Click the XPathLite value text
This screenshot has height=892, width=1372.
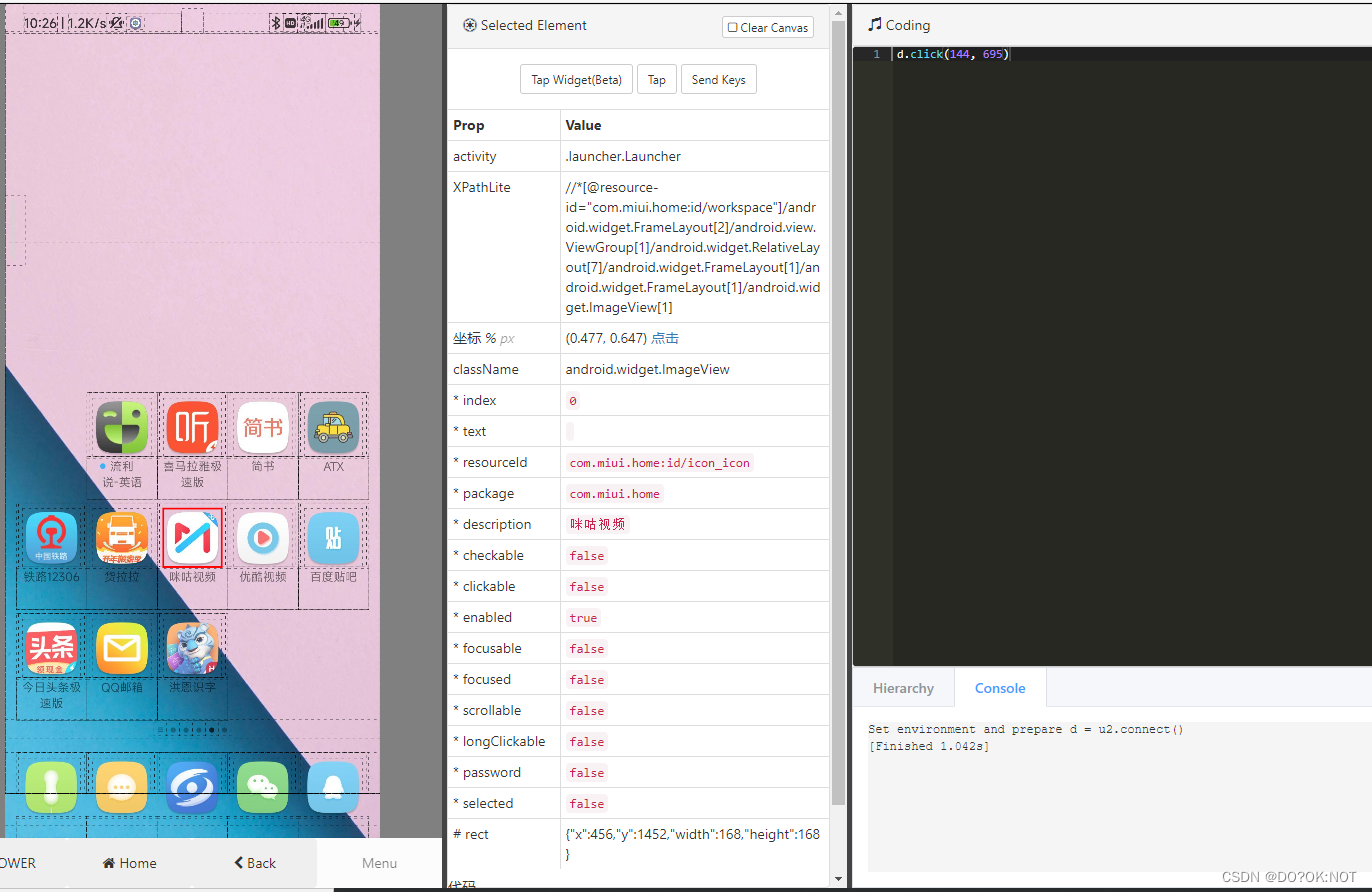(x=693, y=247)
